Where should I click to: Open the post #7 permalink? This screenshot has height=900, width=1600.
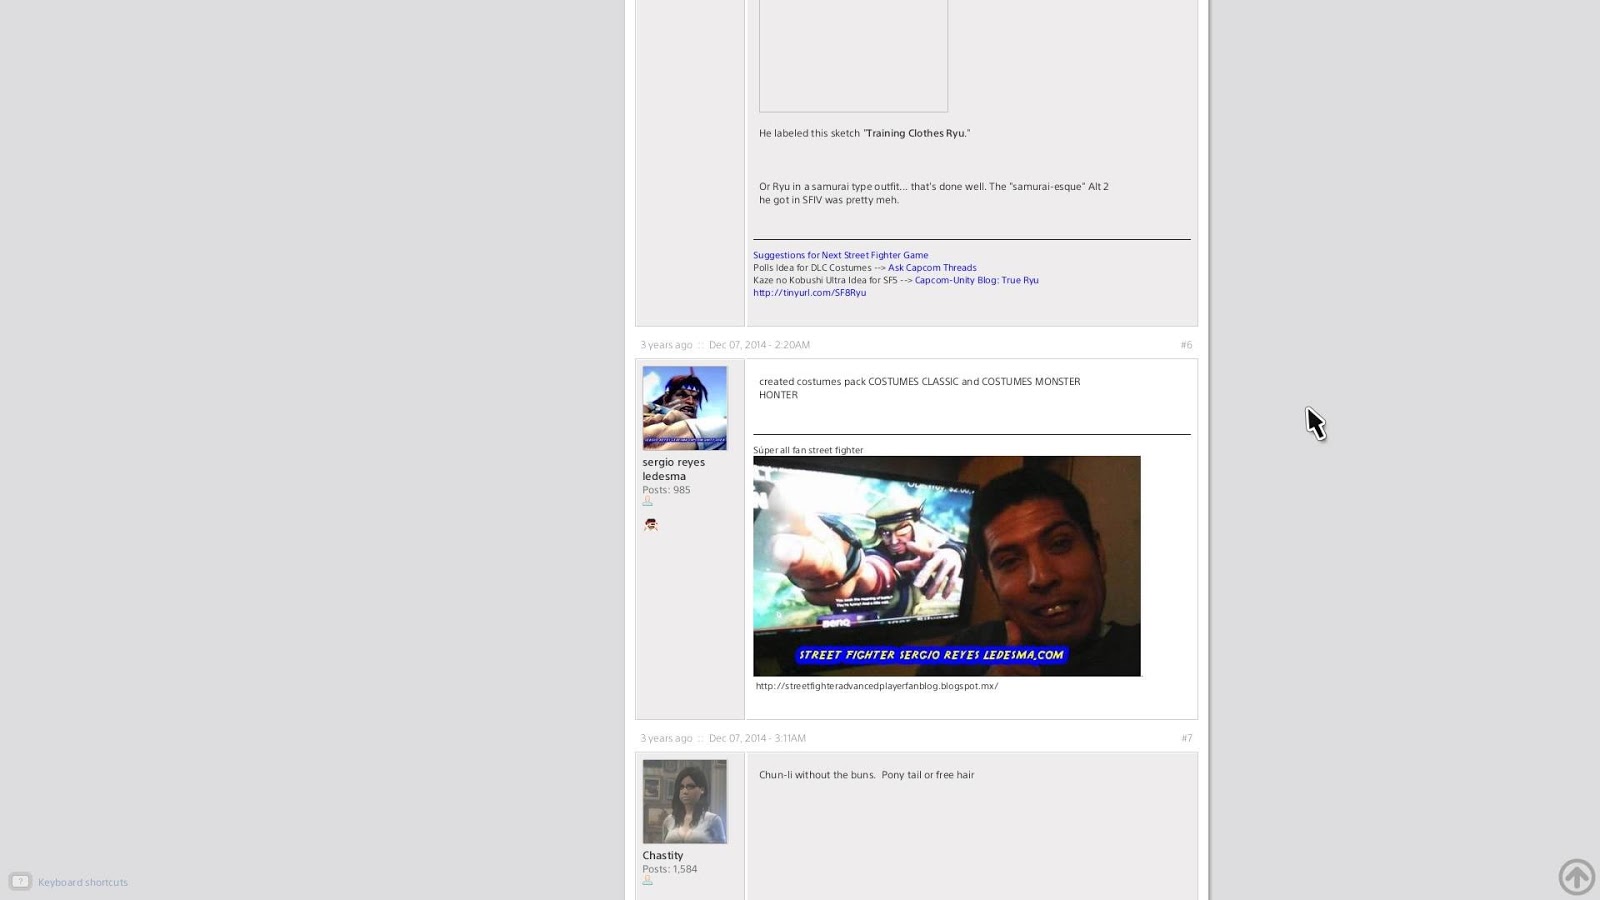(x=1186, y=738)
